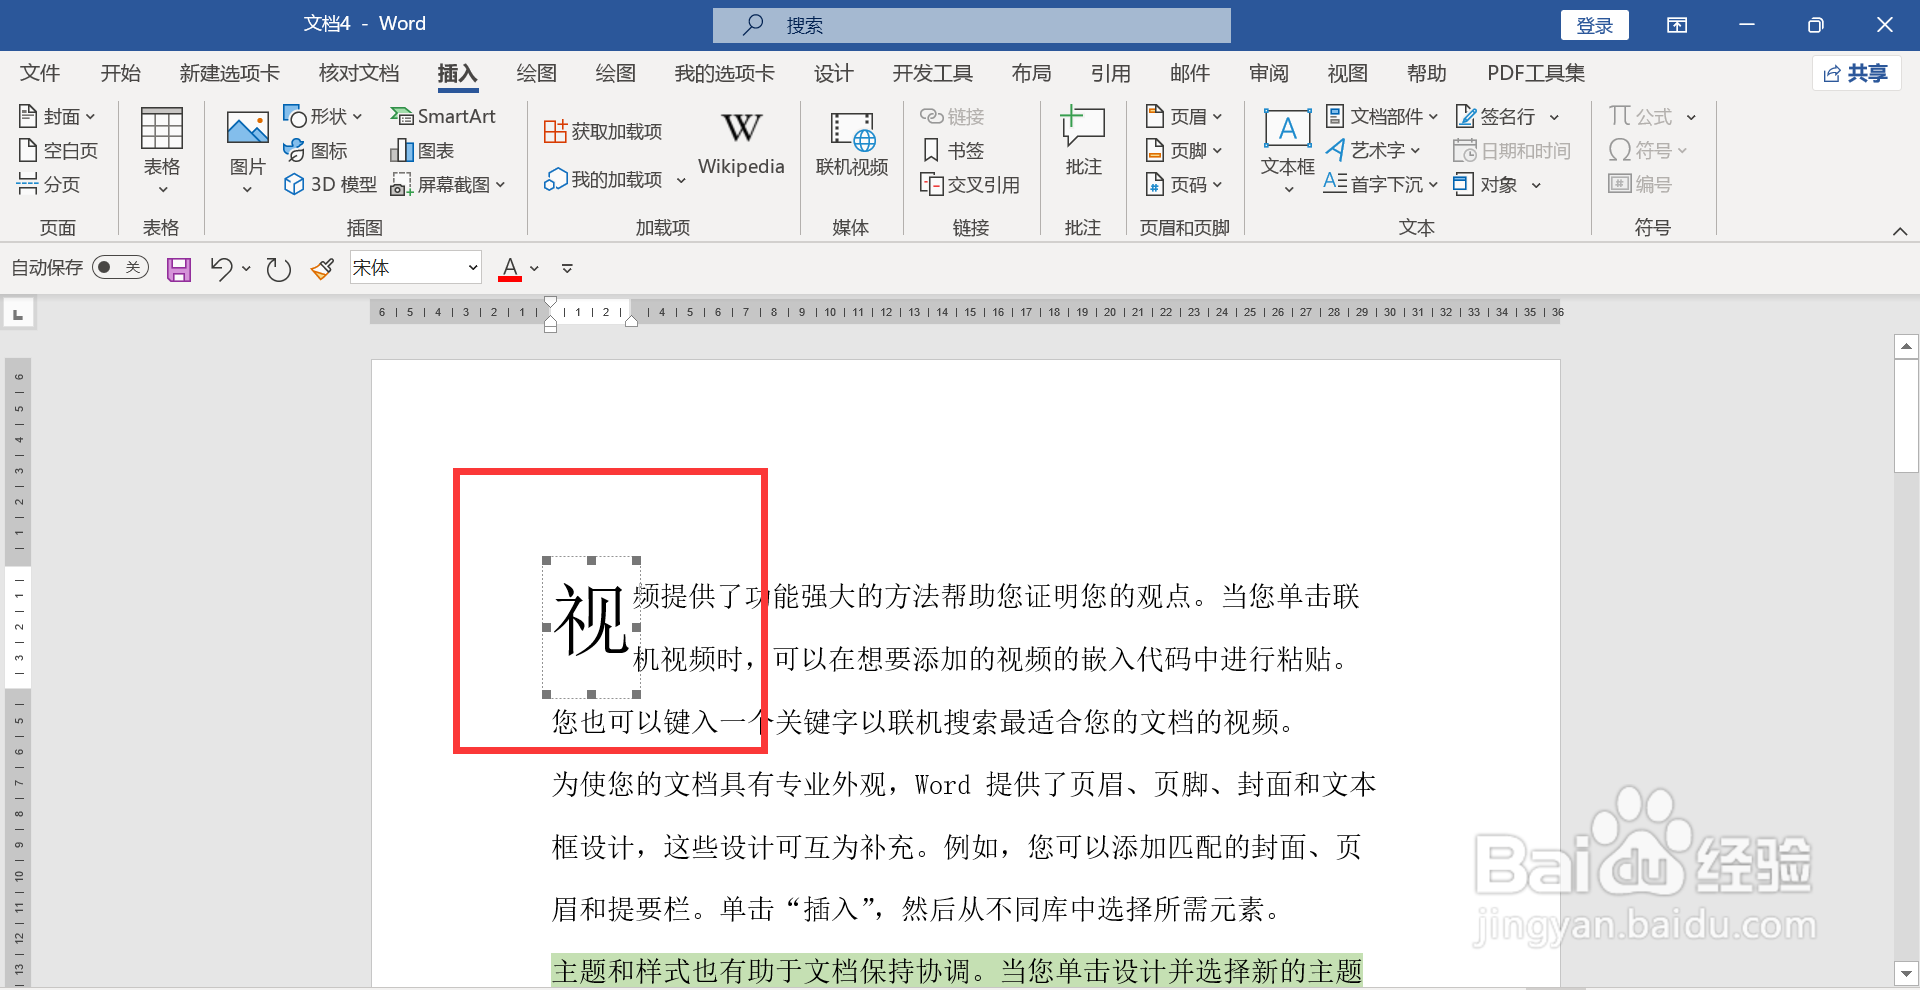
Task: Switch to Review (审阅) tab
Action: pyautogui.click(x=1268, y=74)
